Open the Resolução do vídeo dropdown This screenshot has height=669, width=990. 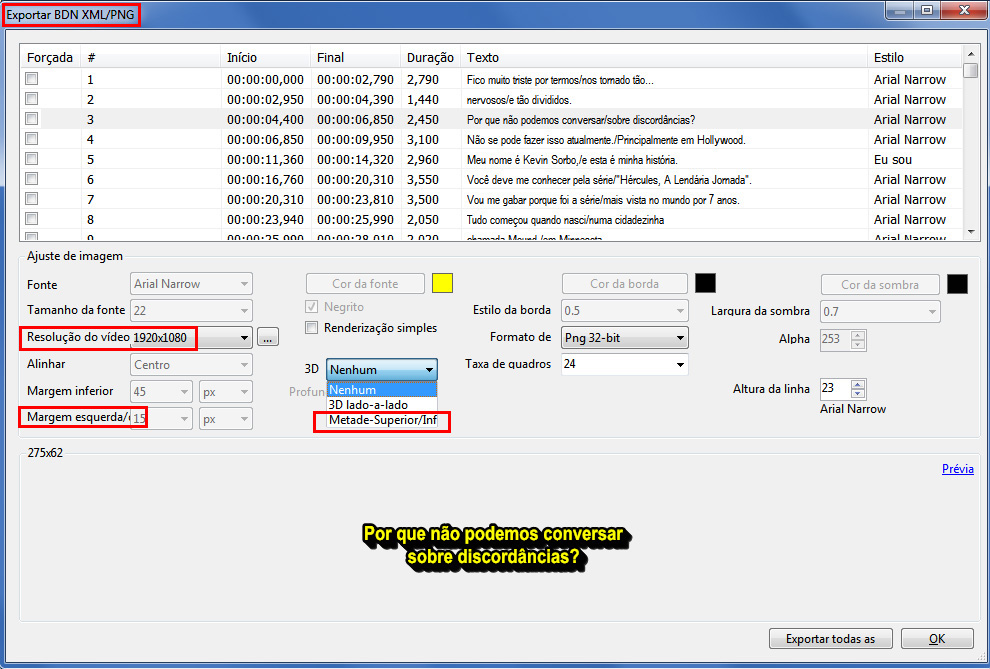point(243,338)
